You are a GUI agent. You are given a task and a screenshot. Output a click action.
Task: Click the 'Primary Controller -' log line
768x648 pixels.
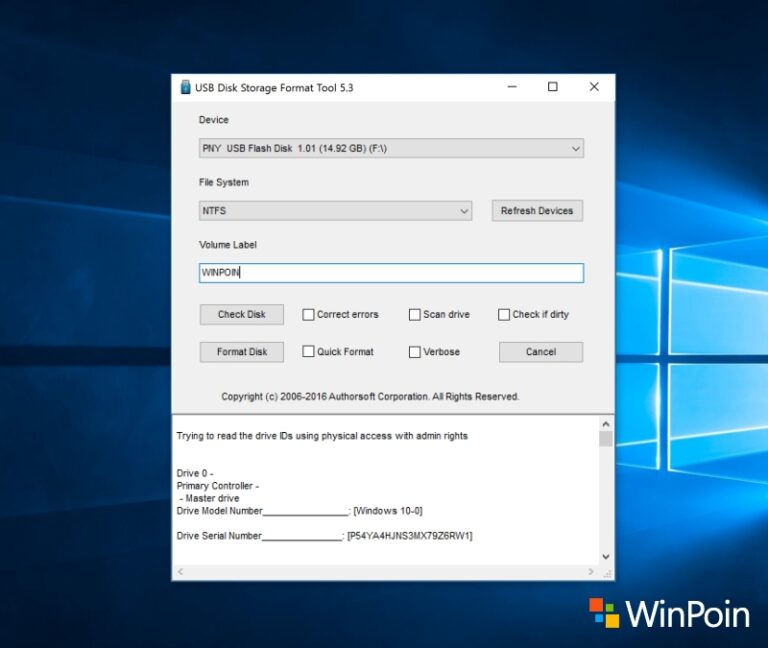coord(217,486)
